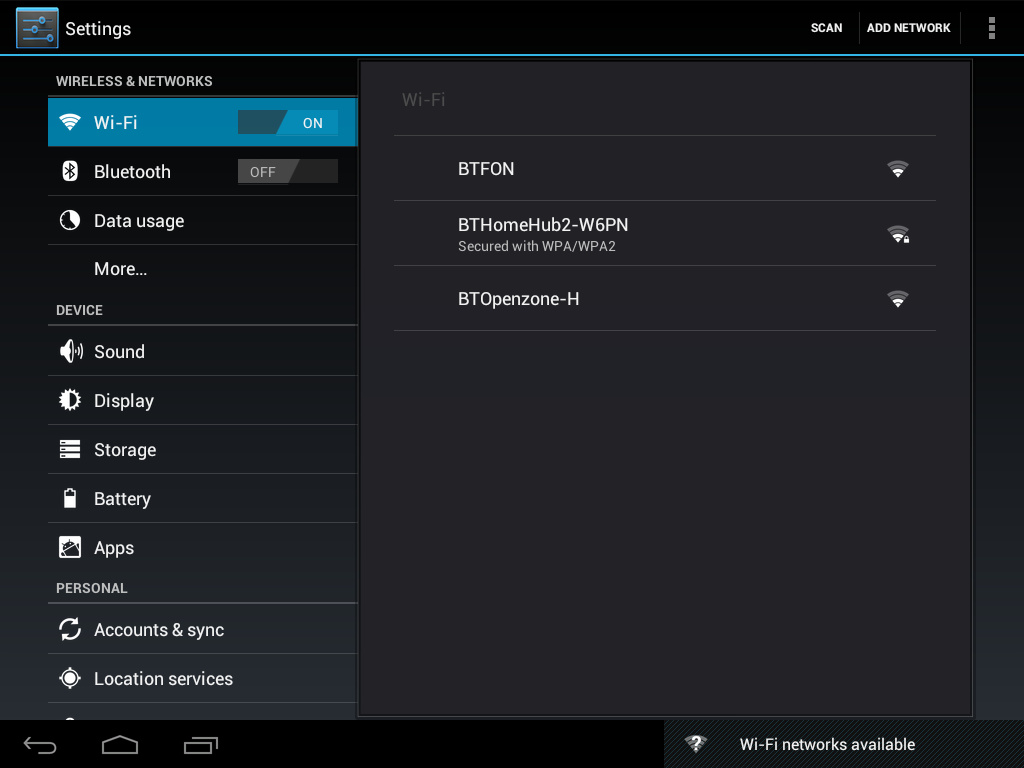1024x768 pixels.
Task: Turn off the Wi-Fi switch
Action: (287, 123)
